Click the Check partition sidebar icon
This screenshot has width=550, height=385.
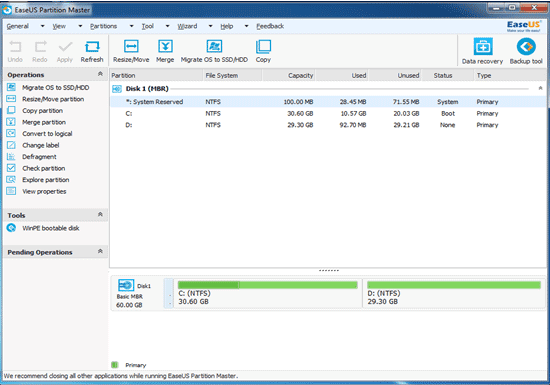(x=11, y=168)
